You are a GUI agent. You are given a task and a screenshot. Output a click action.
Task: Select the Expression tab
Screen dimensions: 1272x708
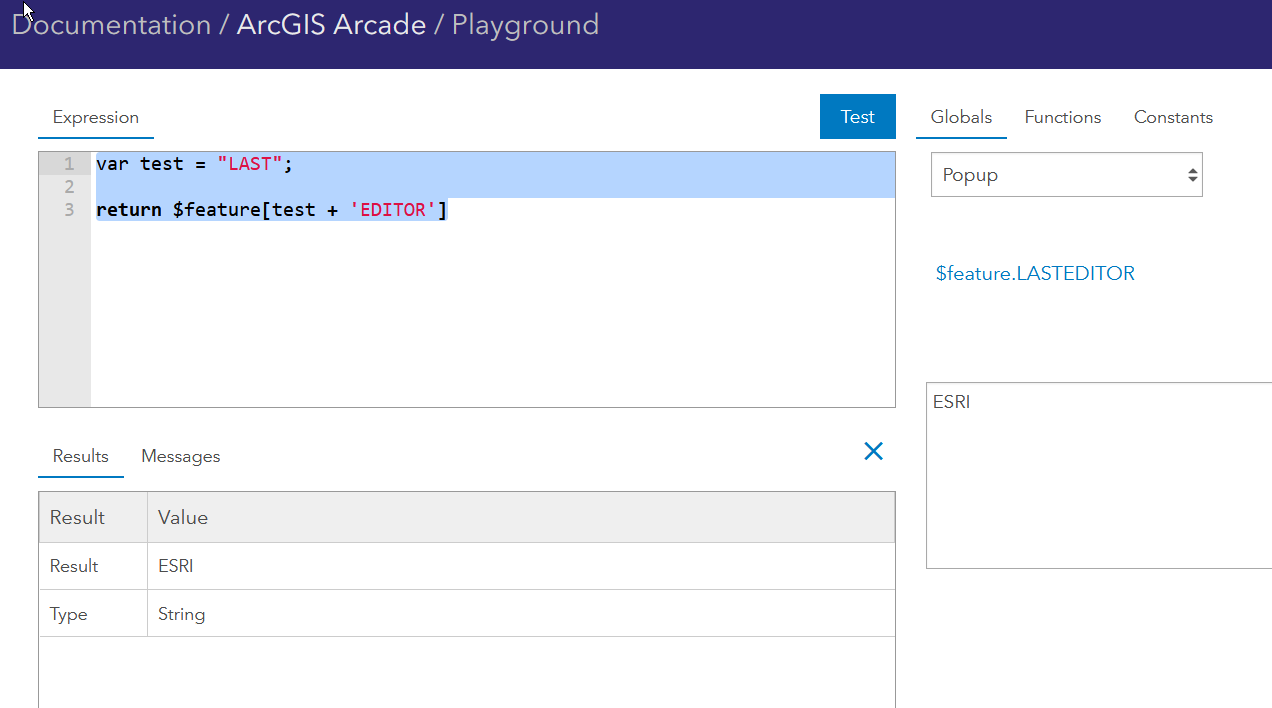click(x=96, y=117)
